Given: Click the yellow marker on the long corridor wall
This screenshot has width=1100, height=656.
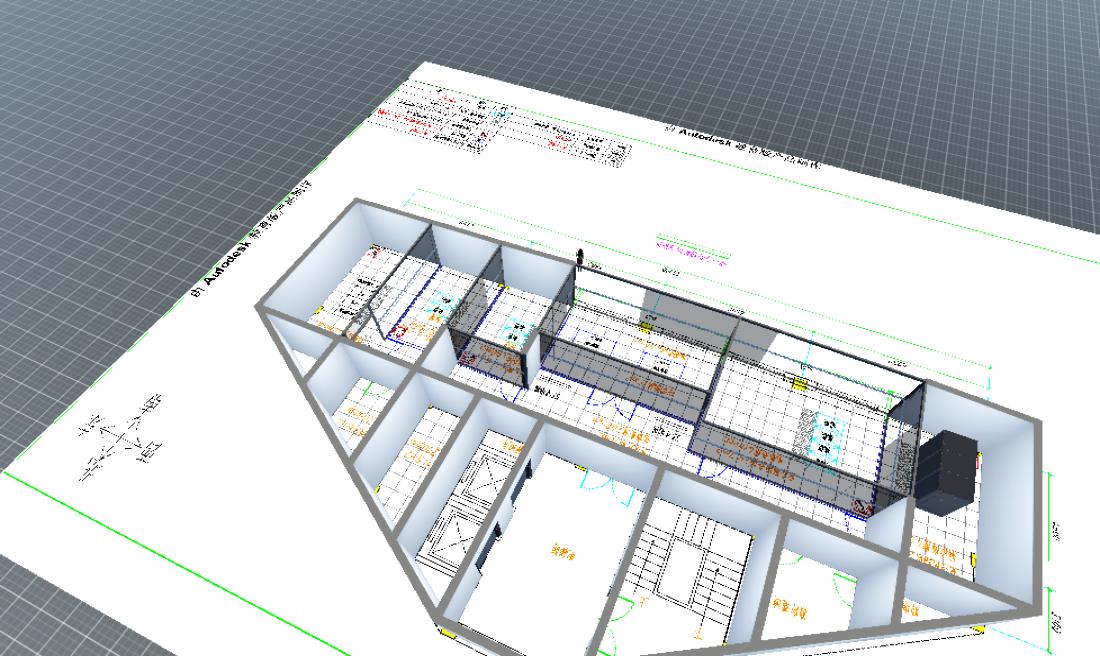Looking at the screenshot, I should (x=647, y=327).
